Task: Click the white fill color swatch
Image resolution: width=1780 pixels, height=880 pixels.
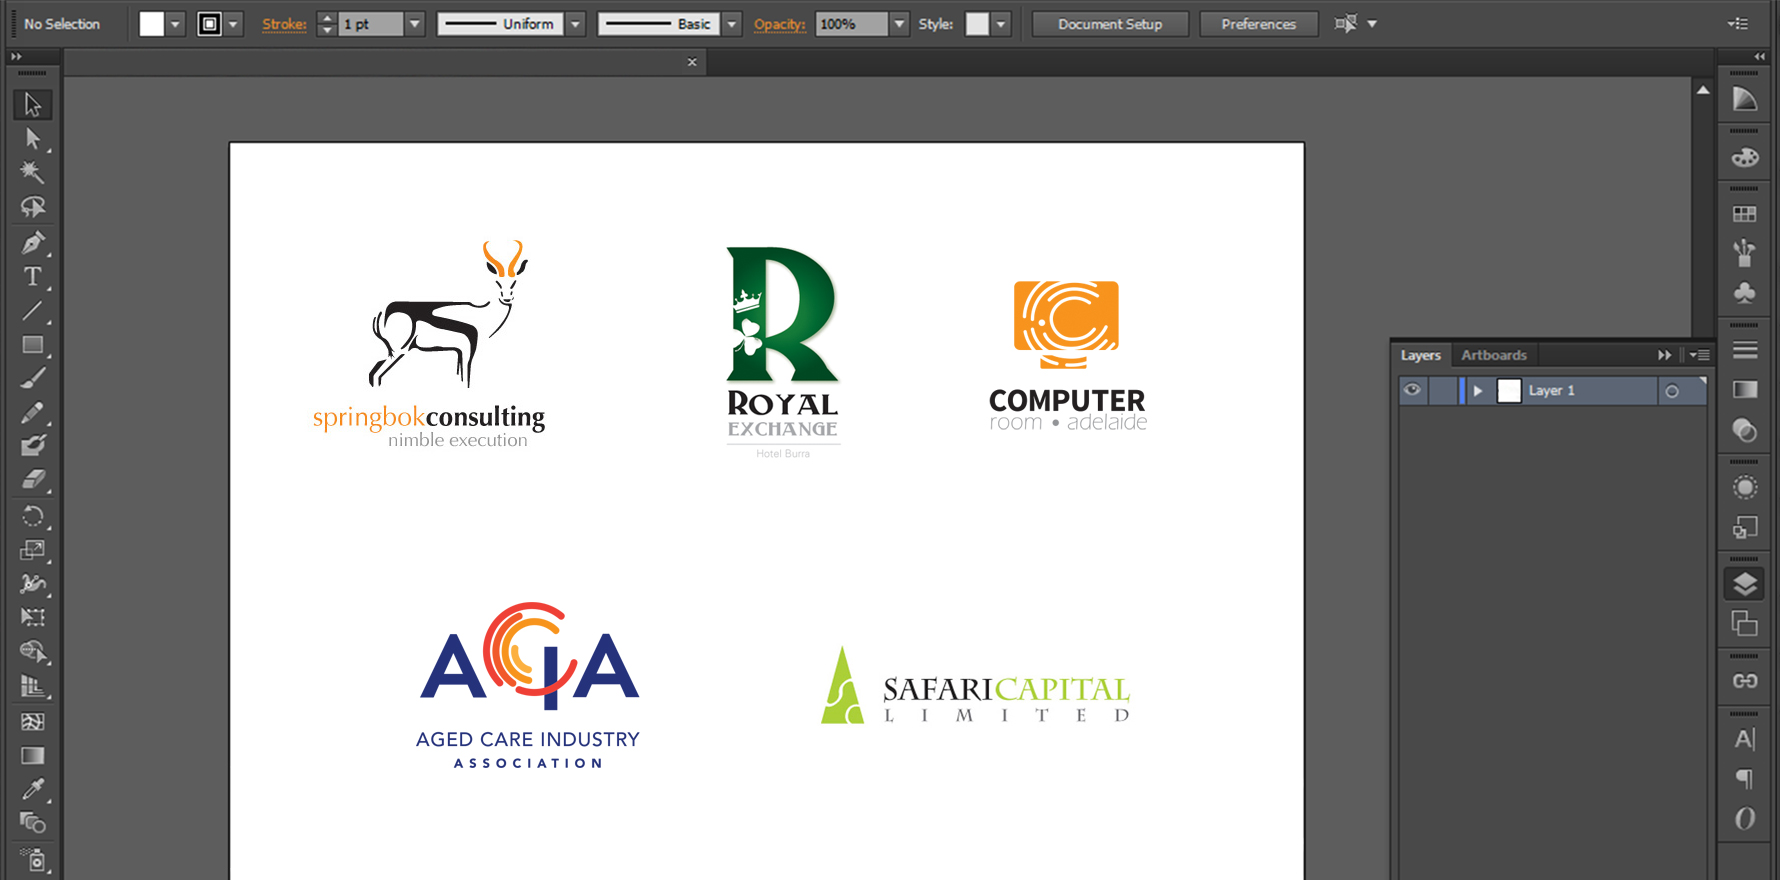Action: [x=151, y=24]
